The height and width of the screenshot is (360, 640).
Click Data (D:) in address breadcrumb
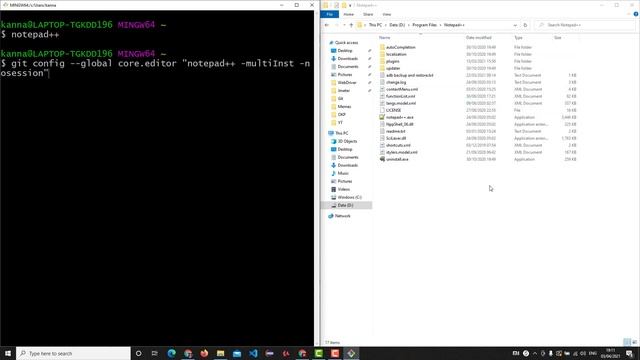point(397,25)
